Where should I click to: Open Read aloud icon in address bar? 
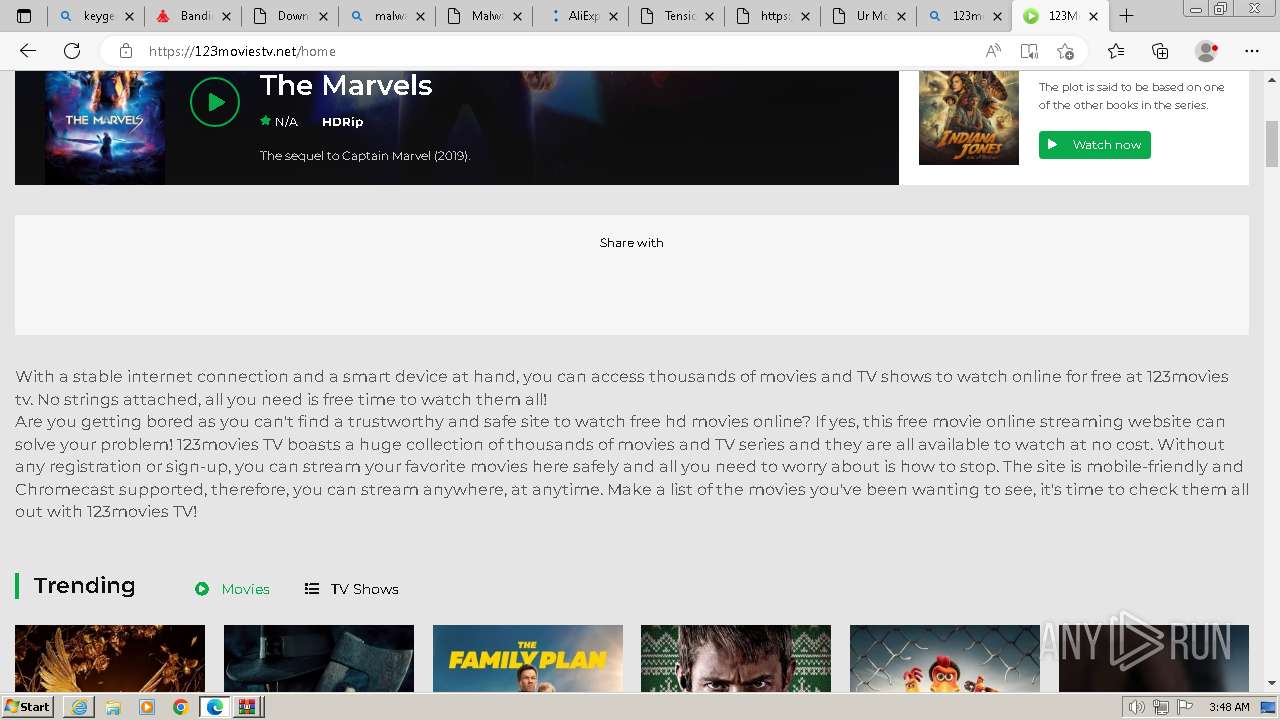(x=993, y=51)
